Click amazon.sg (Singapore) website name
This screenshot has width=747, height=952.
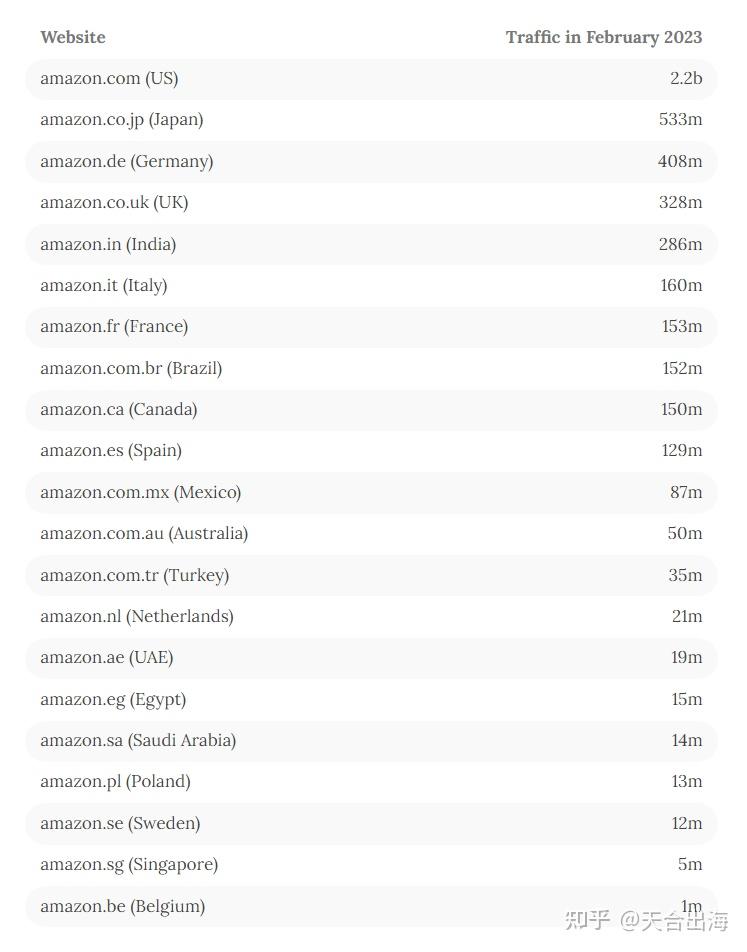click(129, 864)
